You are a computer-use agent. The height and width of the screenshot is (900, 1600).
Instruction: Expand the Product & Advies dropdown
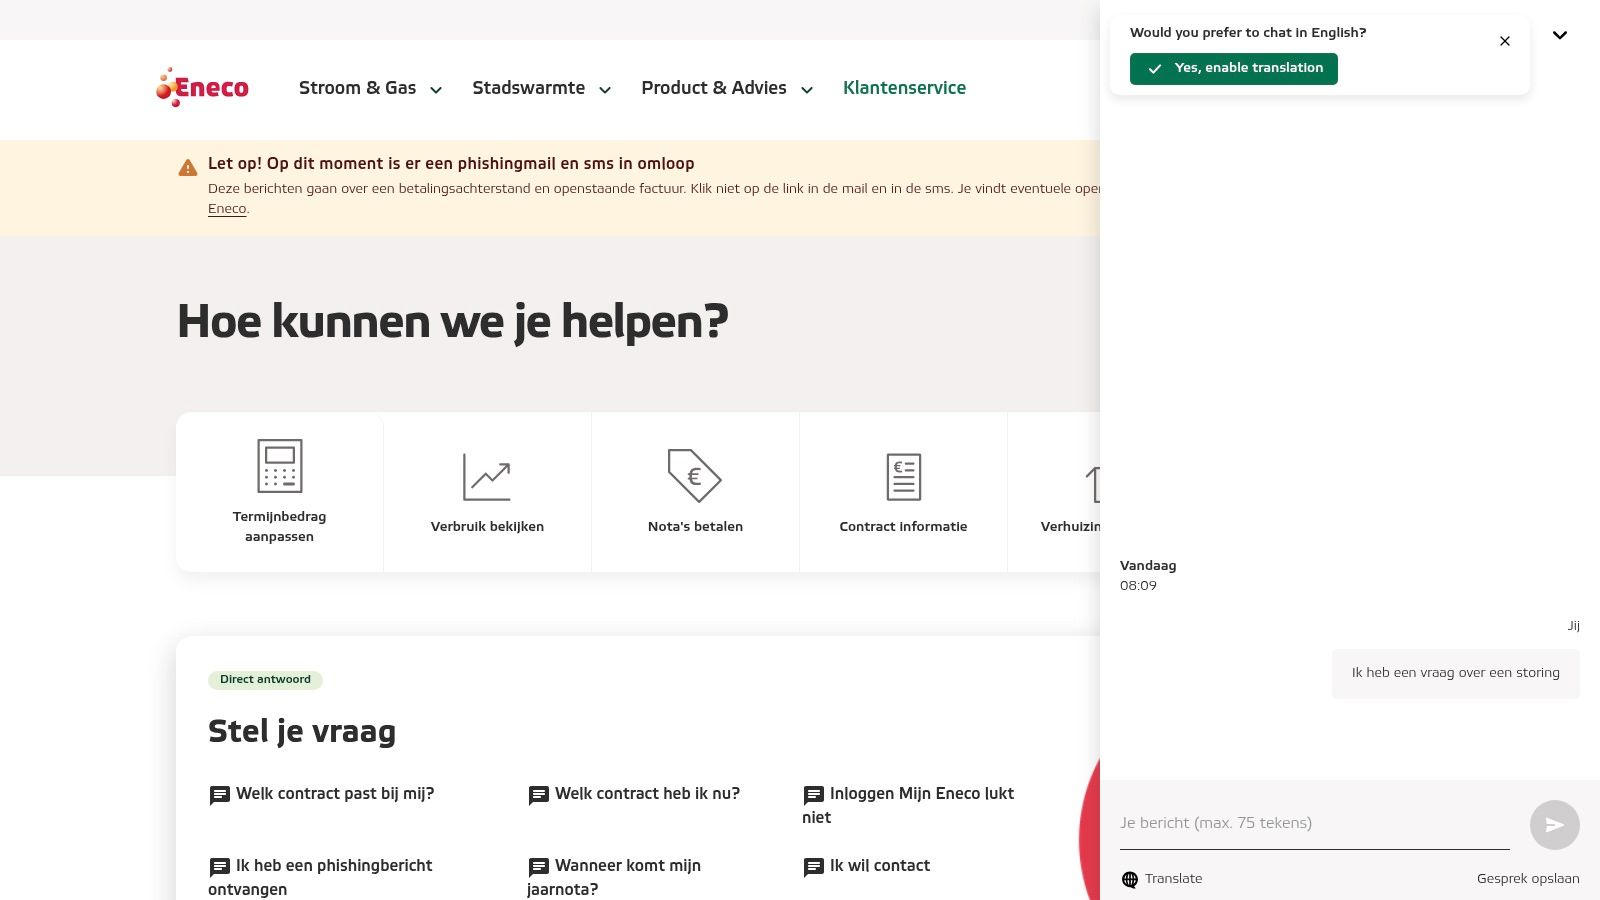coord(806,90)
